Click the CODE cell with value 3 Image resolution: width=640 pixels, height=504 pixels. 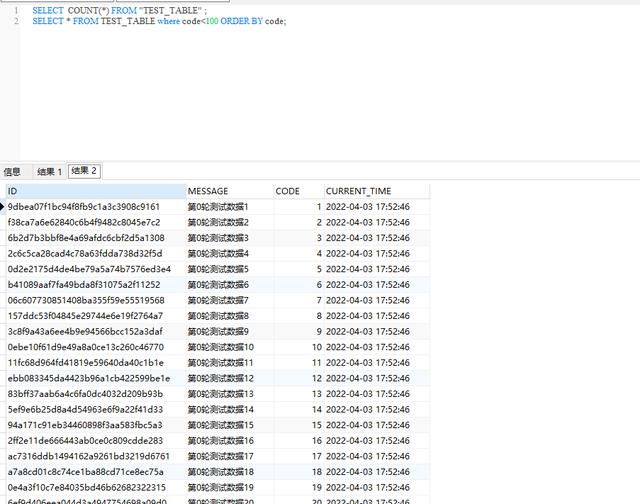(299, 238)
